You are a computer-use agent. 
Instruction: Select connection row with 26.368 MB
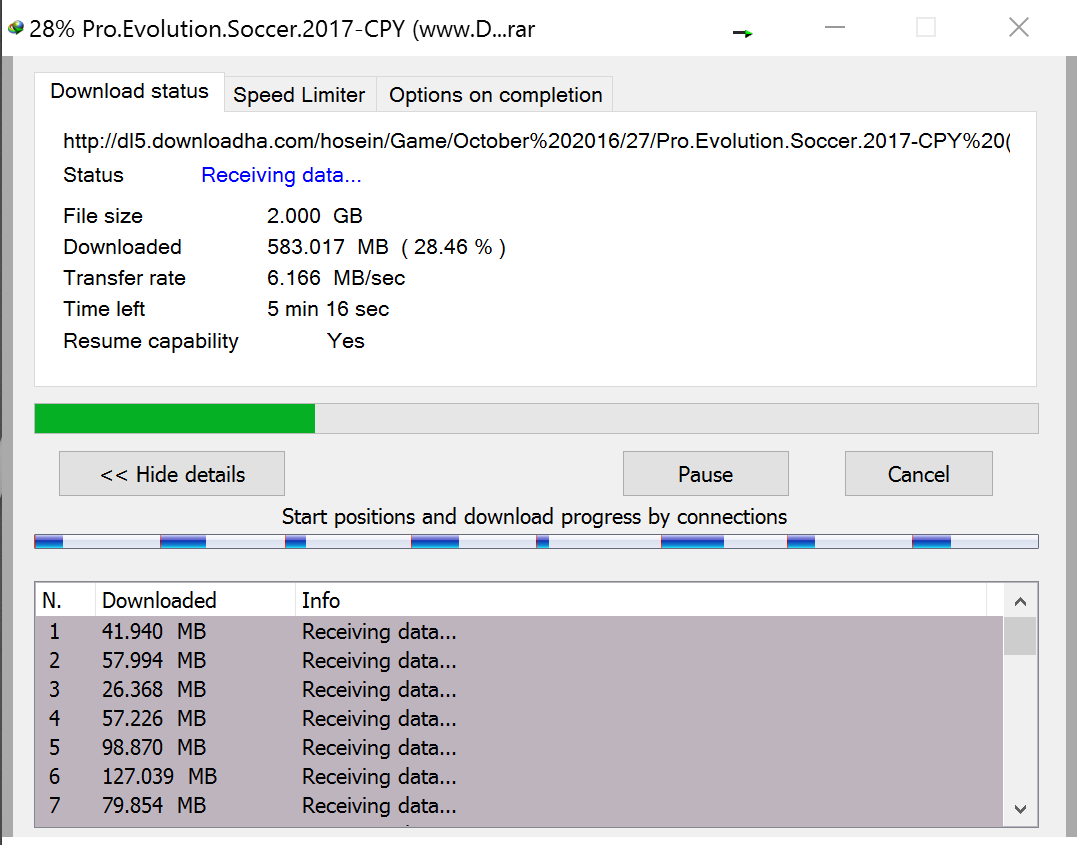519,689
